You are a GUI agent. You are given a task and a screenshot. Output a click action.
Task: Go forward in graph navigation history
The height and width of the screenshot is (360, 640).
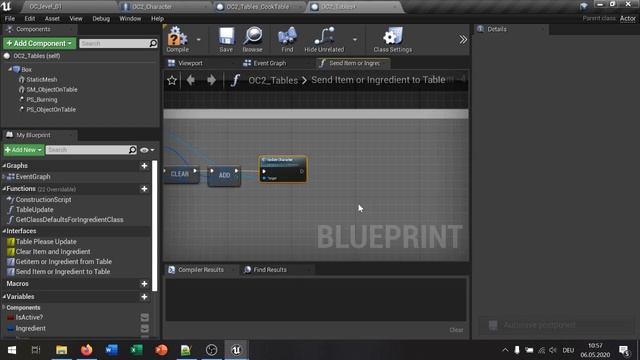click(x=211, y=80)
